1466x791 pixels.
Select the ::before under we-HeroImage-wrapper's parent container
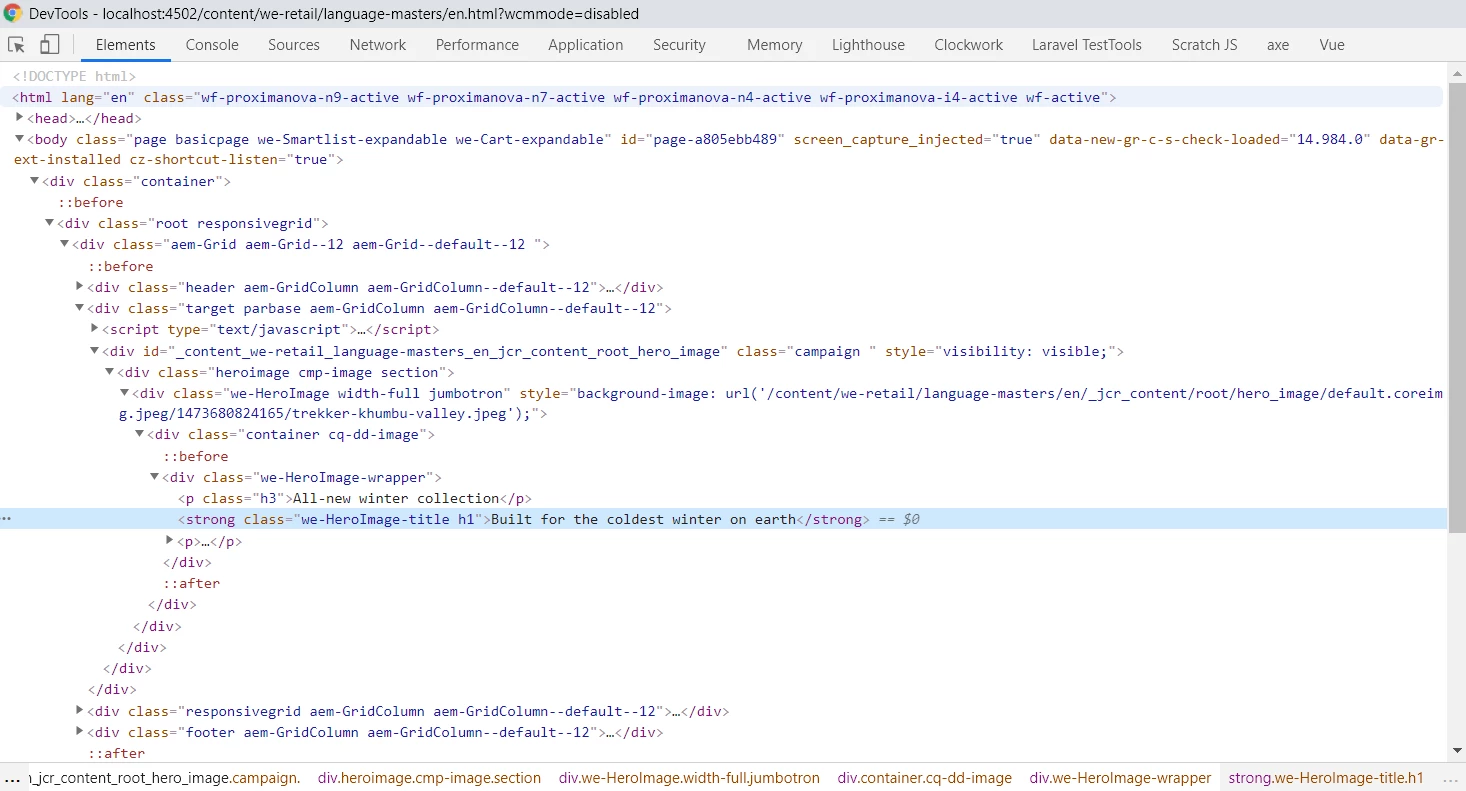(196, 456)
